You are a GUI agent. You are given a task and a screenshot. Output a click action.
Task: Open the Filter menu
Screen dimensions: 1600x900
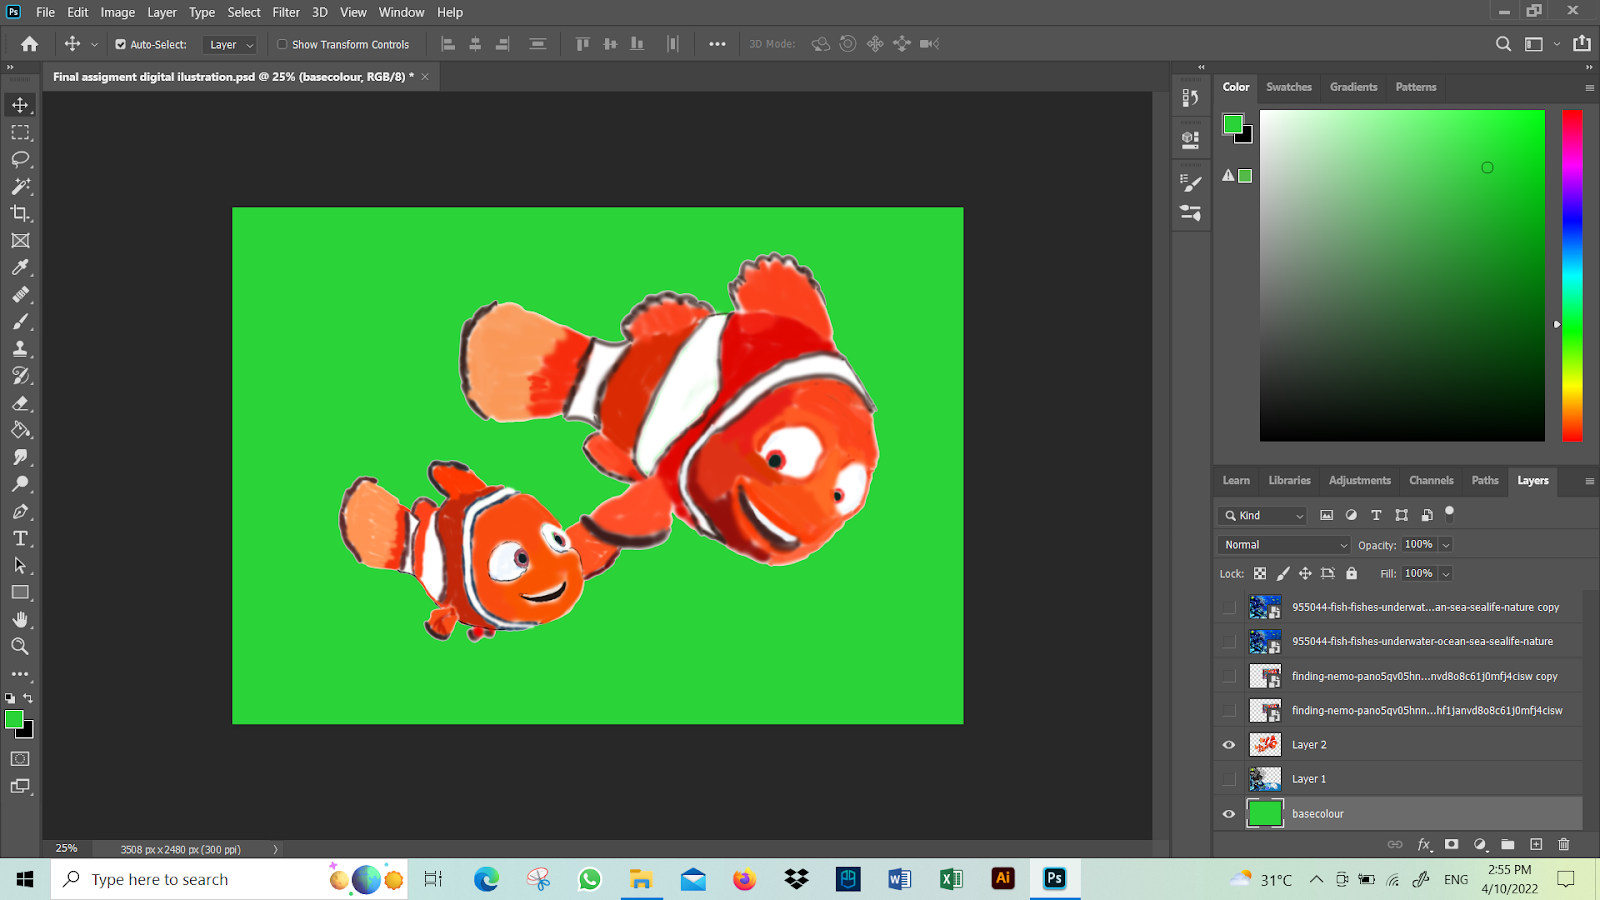pos(286,12)
